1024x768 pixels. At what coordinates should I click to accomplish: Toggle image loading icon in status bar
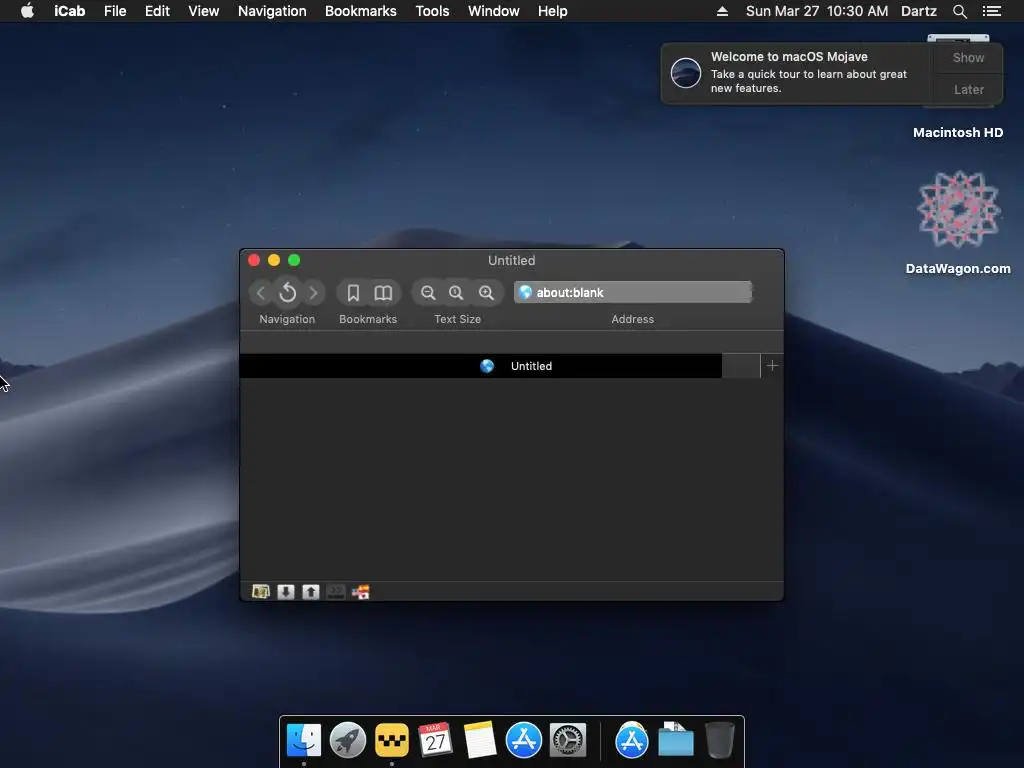click(x=261, y=592)
